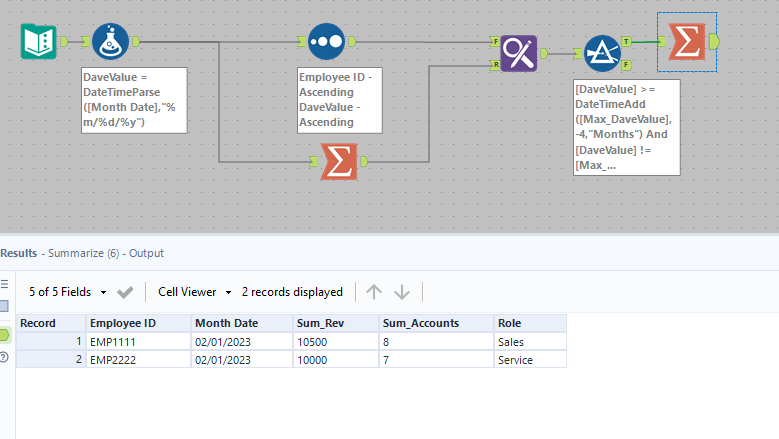The image size is (779, 439).
Task: Click the checkmark apply icon
Action: coord(125,292)
